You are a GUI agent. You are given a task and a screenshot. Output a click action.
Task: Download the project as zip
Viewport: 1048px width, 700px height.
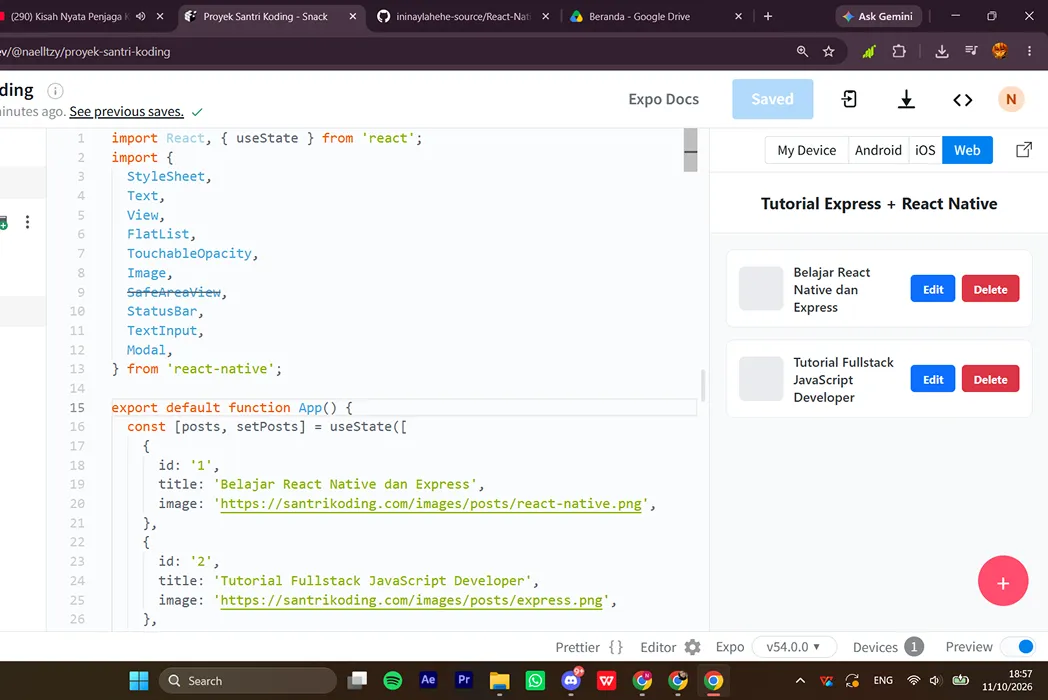906,100
